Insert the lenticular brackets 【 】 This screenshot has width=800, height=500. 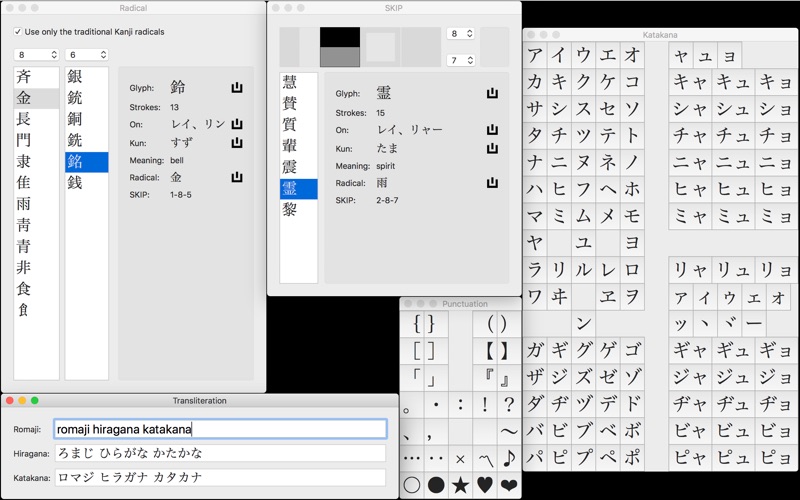pyautogui.click(x=496, y=351)
